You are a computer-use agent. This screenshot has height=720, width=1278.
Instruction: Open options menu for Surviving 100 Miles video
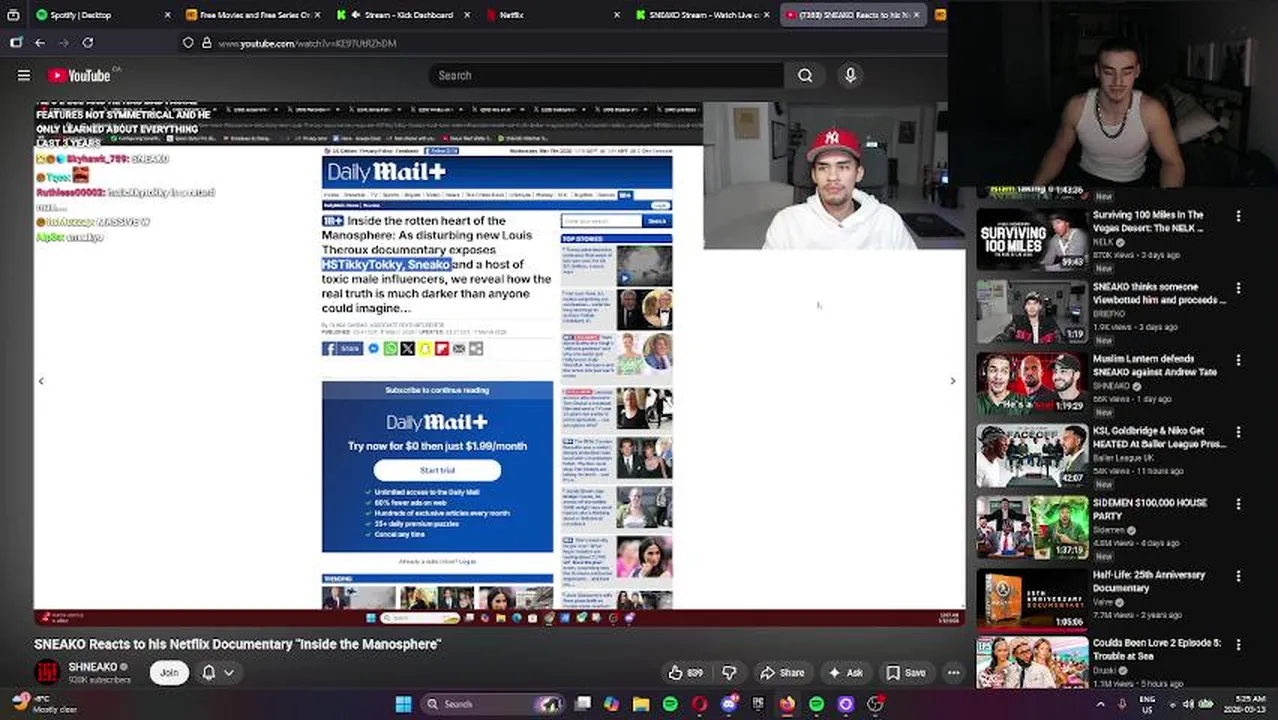(1238, 216)
